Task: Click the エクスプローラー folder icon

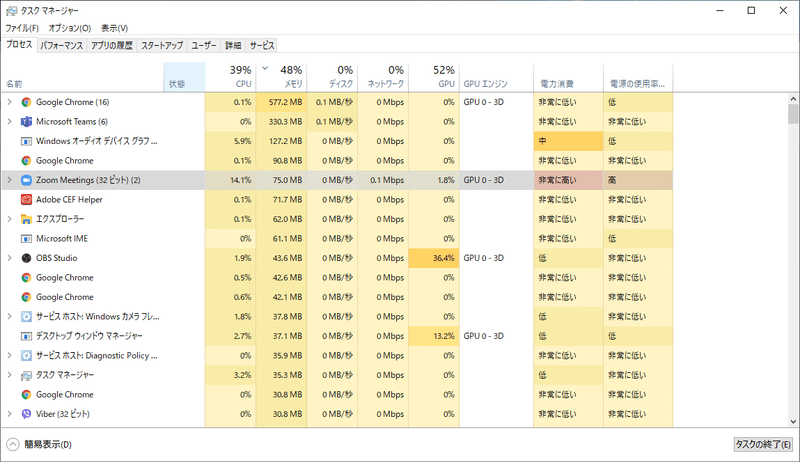Action: coord(26,219)
